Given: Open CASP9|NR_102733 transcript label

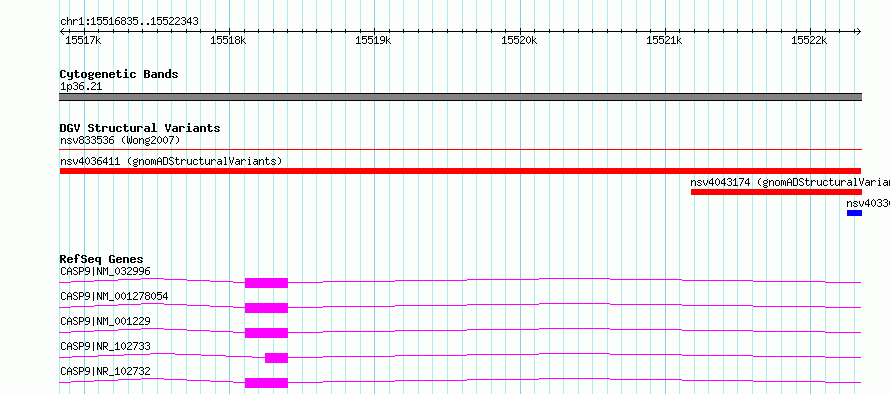Looking at the screenshot, I should (x=106, y=346).
